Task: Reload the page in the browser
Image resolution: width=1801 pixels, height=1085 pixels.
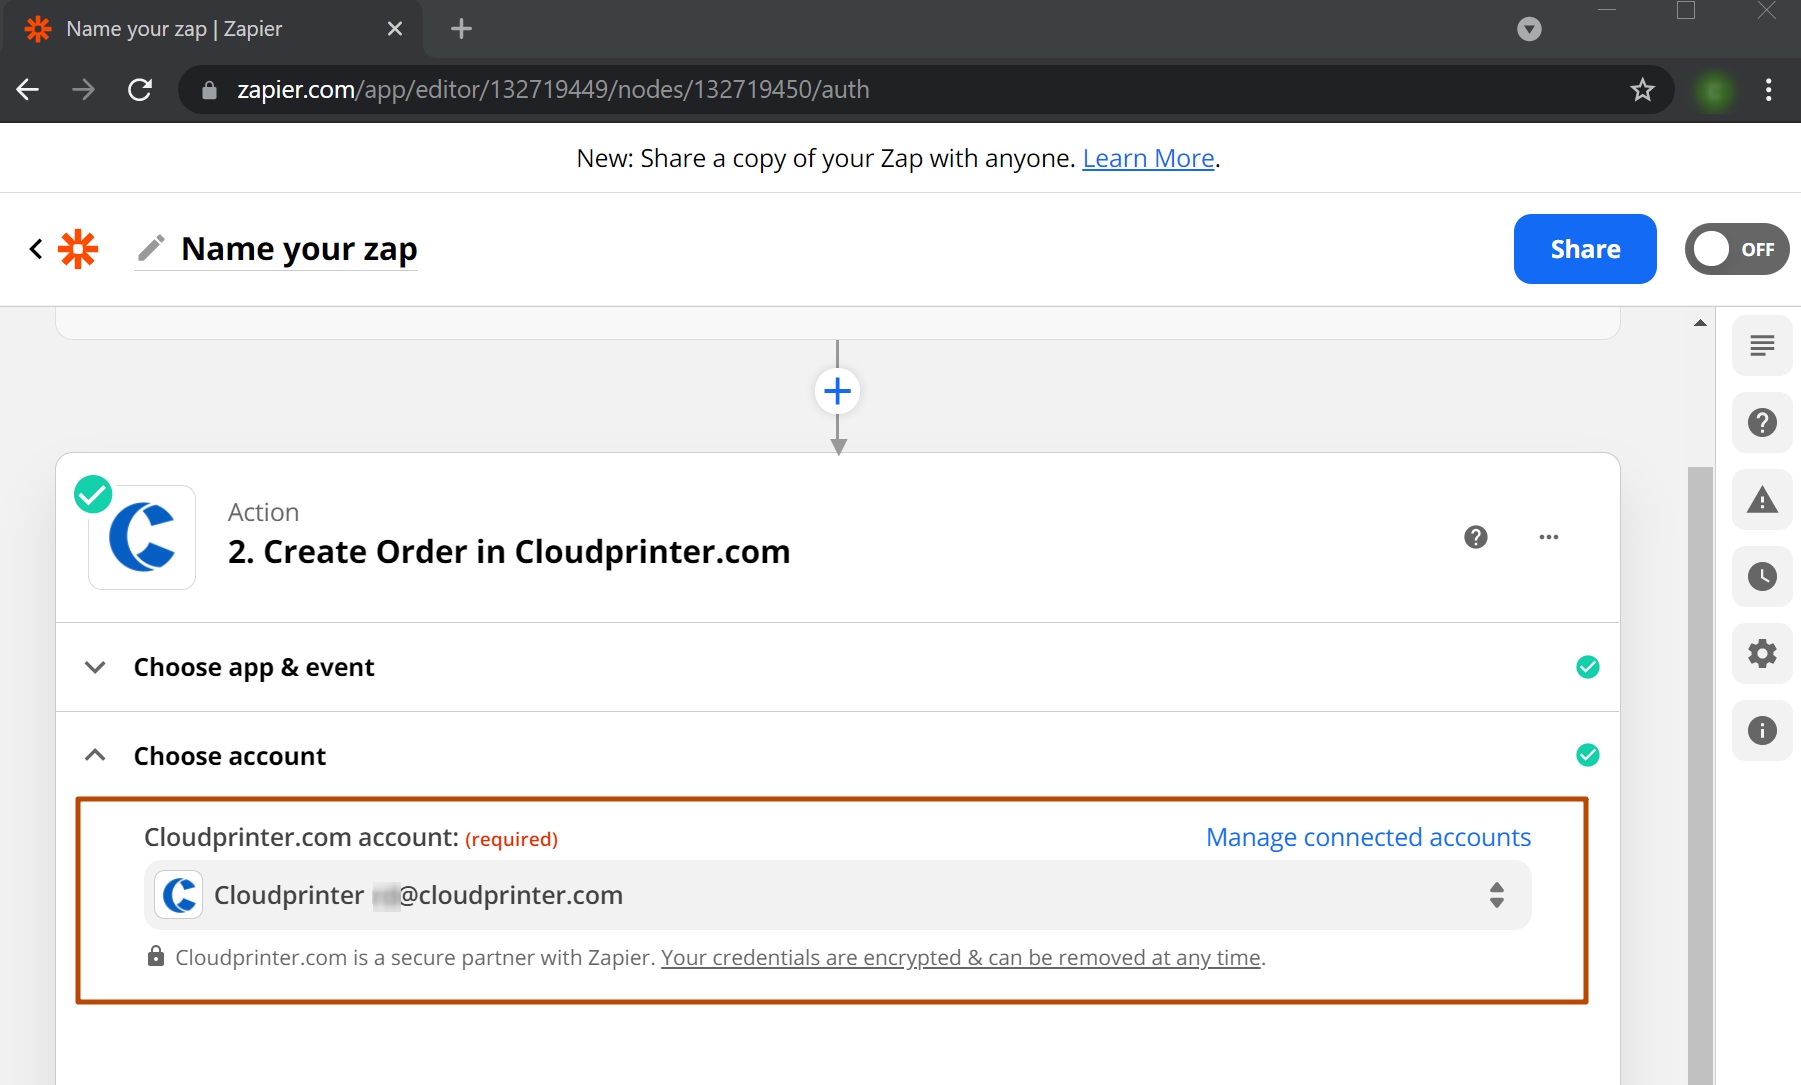Action: [x=140, y=90]
